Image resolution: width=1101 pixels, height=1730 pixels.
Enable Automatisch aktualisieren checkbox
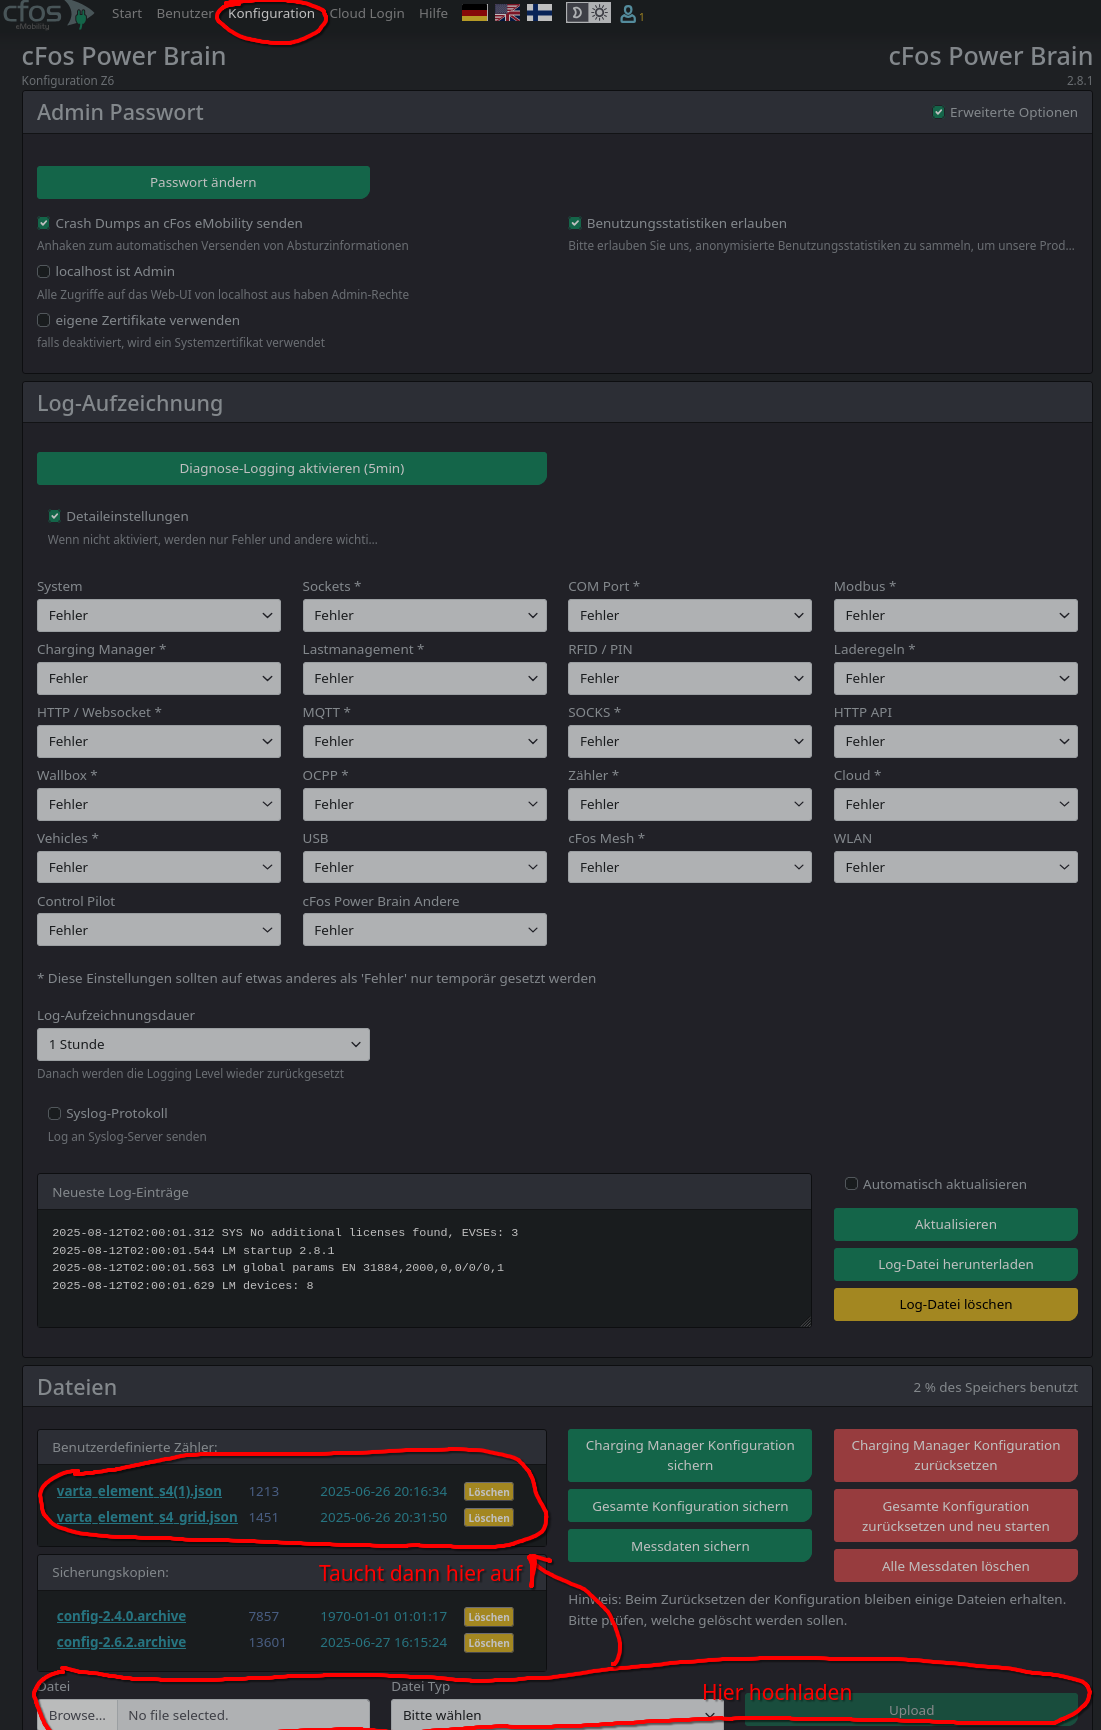click(x=851, y=1184)
